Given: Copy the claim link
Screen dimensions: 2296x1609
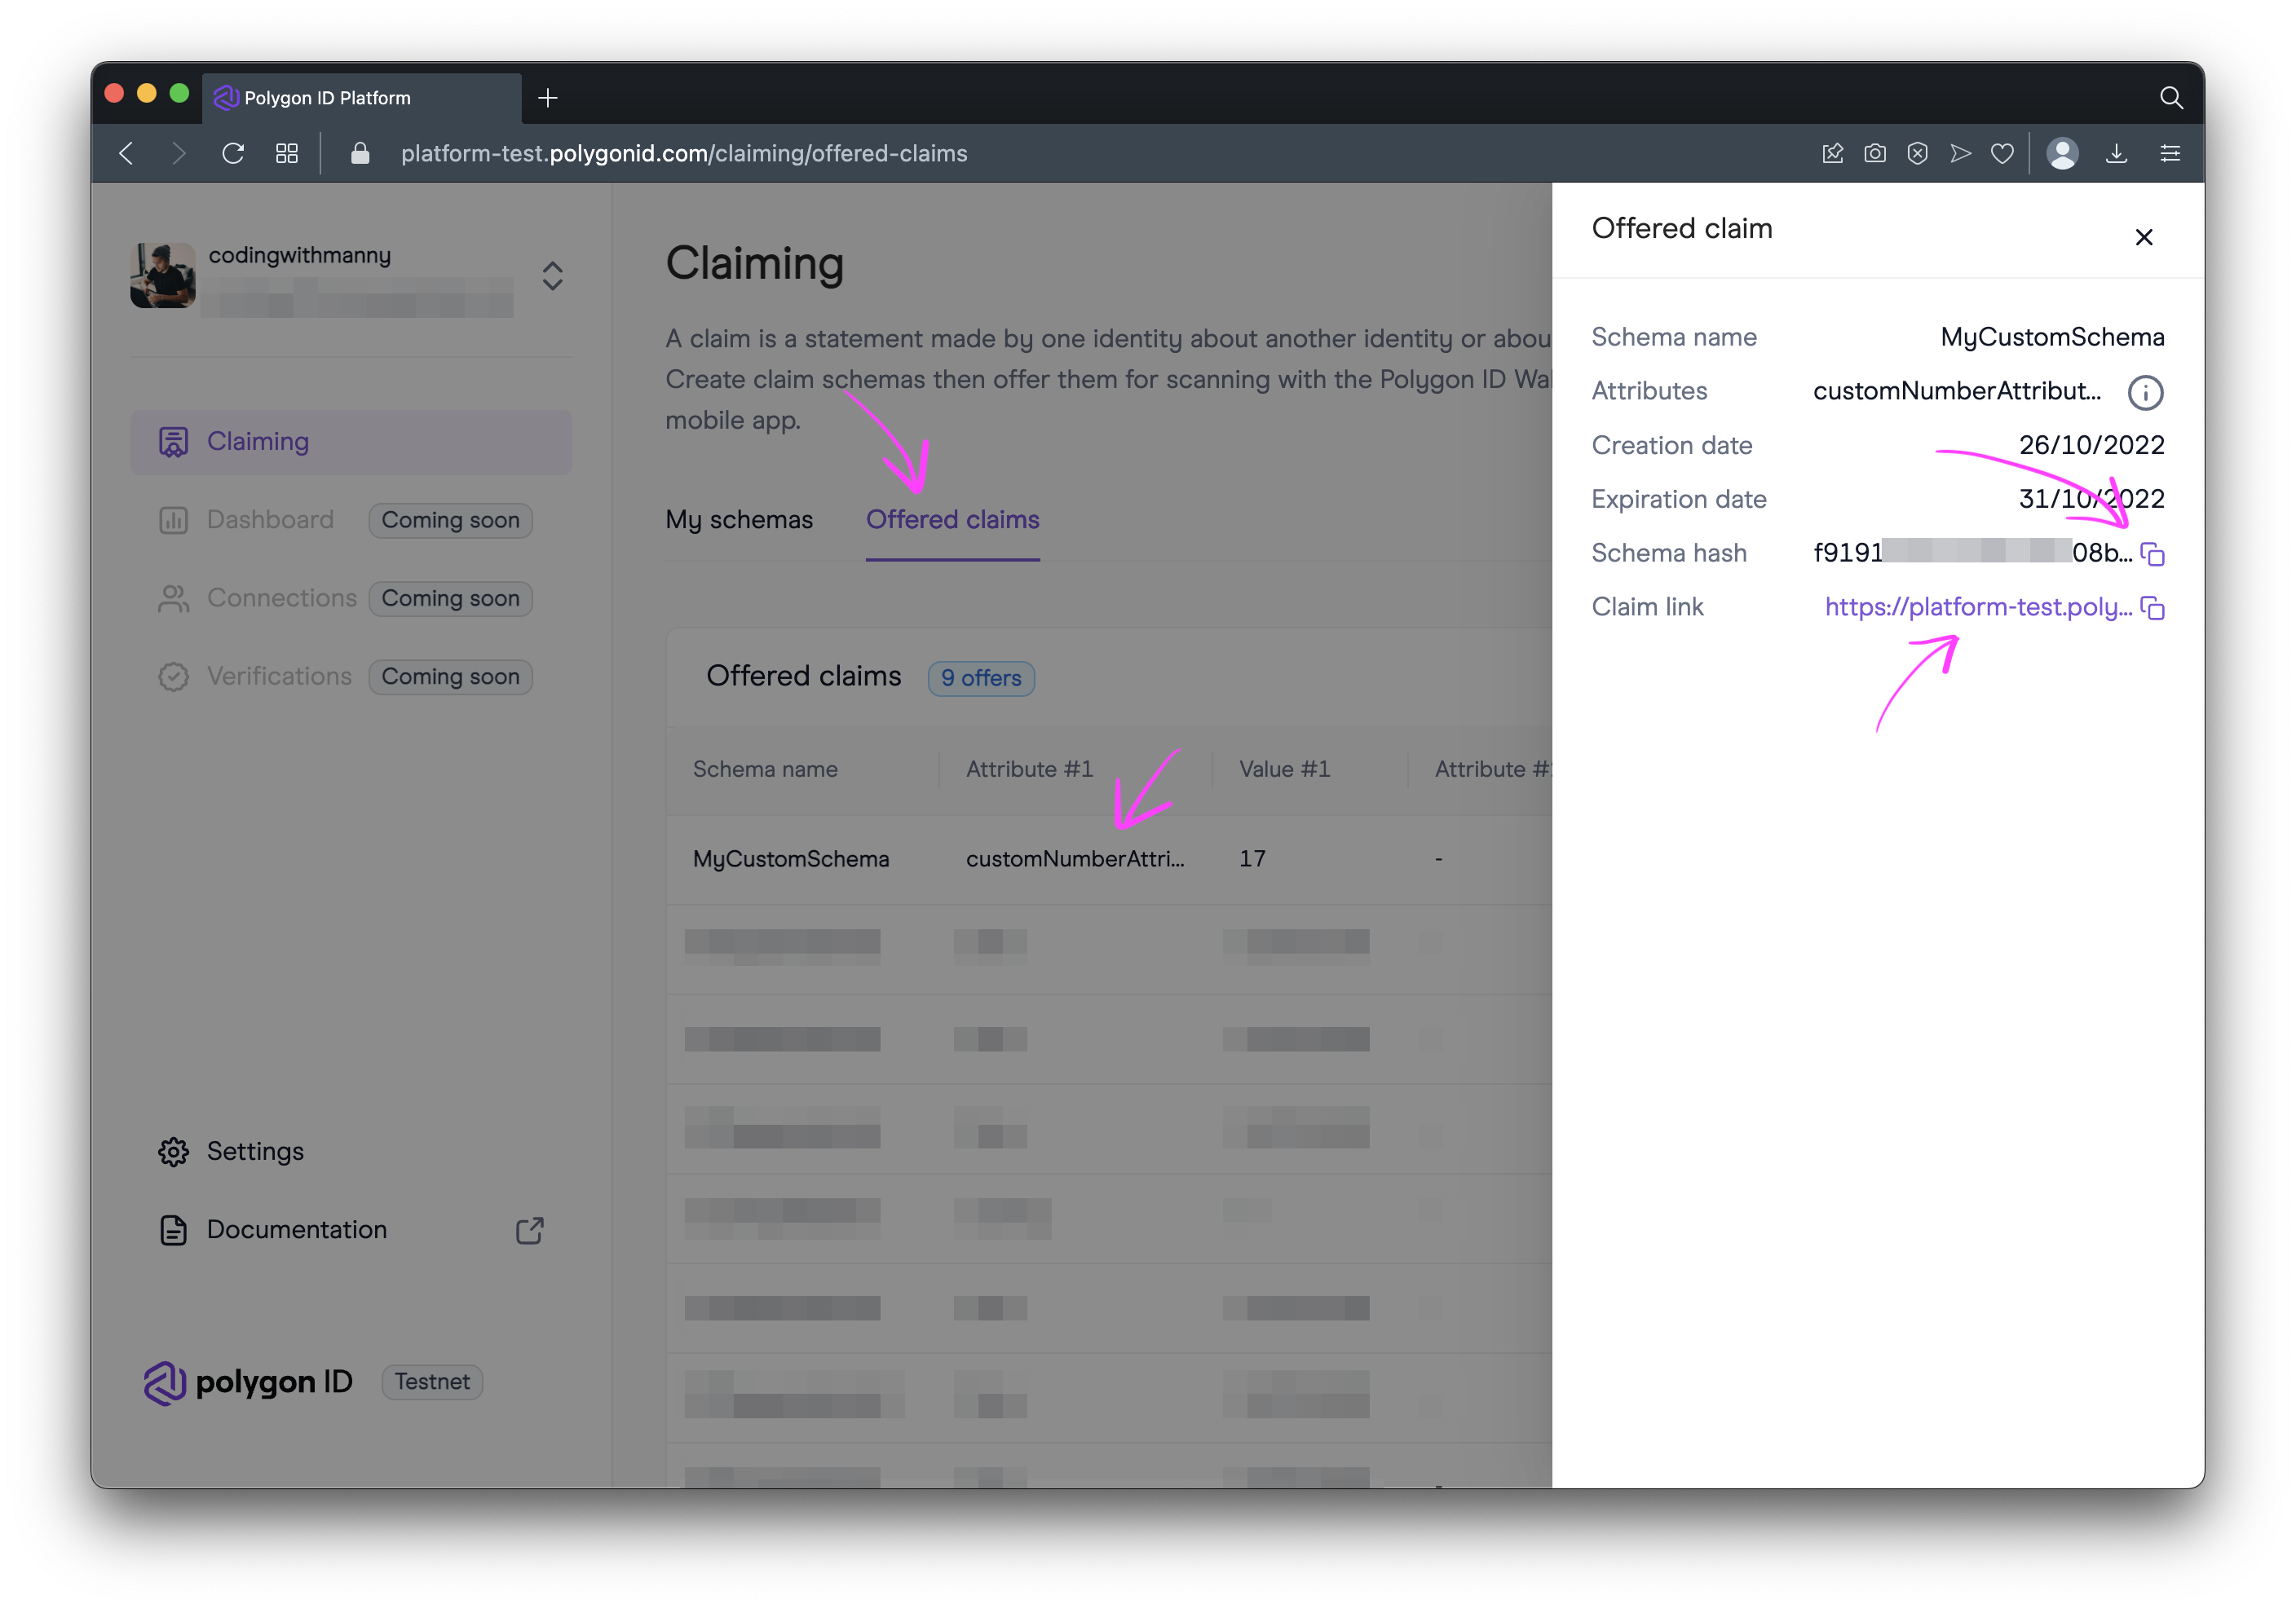Looking at the screenshot, I should tap(2153, 608).
